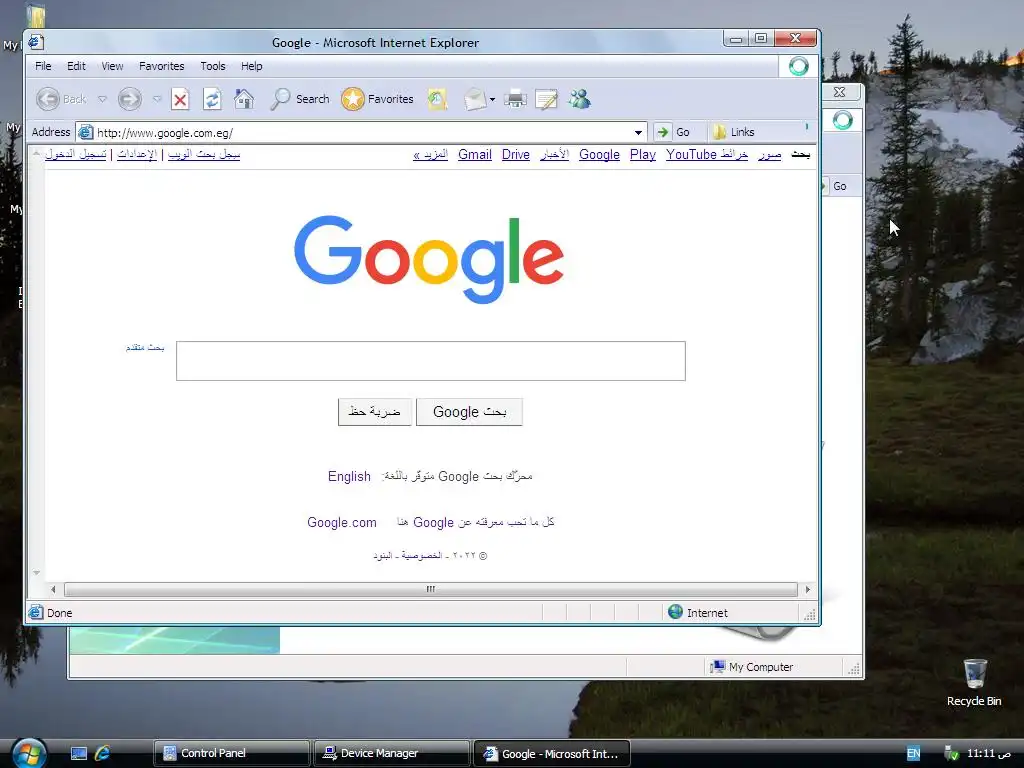Click the red Stop loading icon
Image resolution: width=1024 pixels, height=768 pixels.
(180, 99)
